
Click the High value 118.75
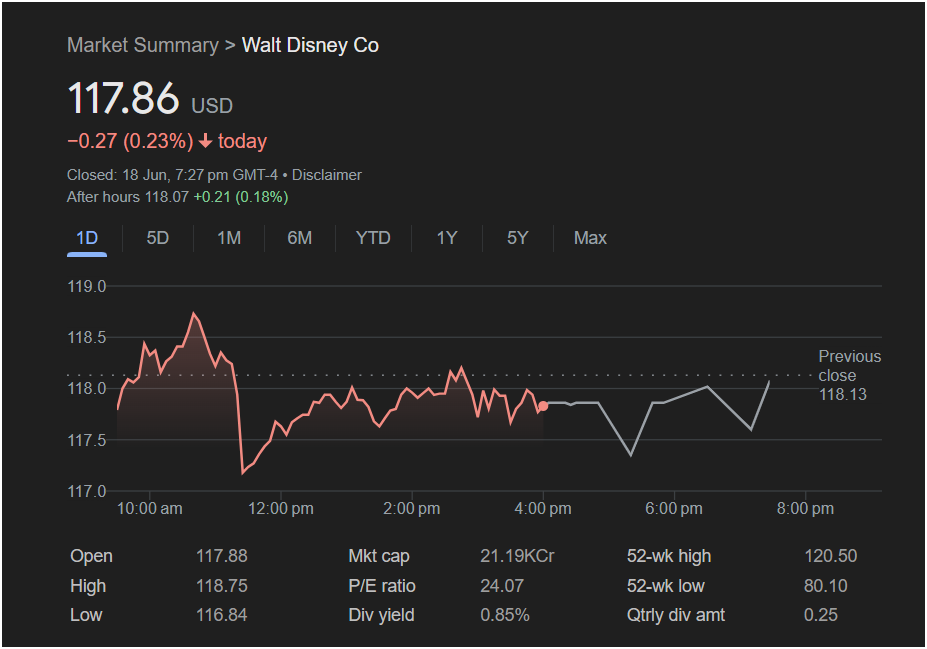pos(222,586)
